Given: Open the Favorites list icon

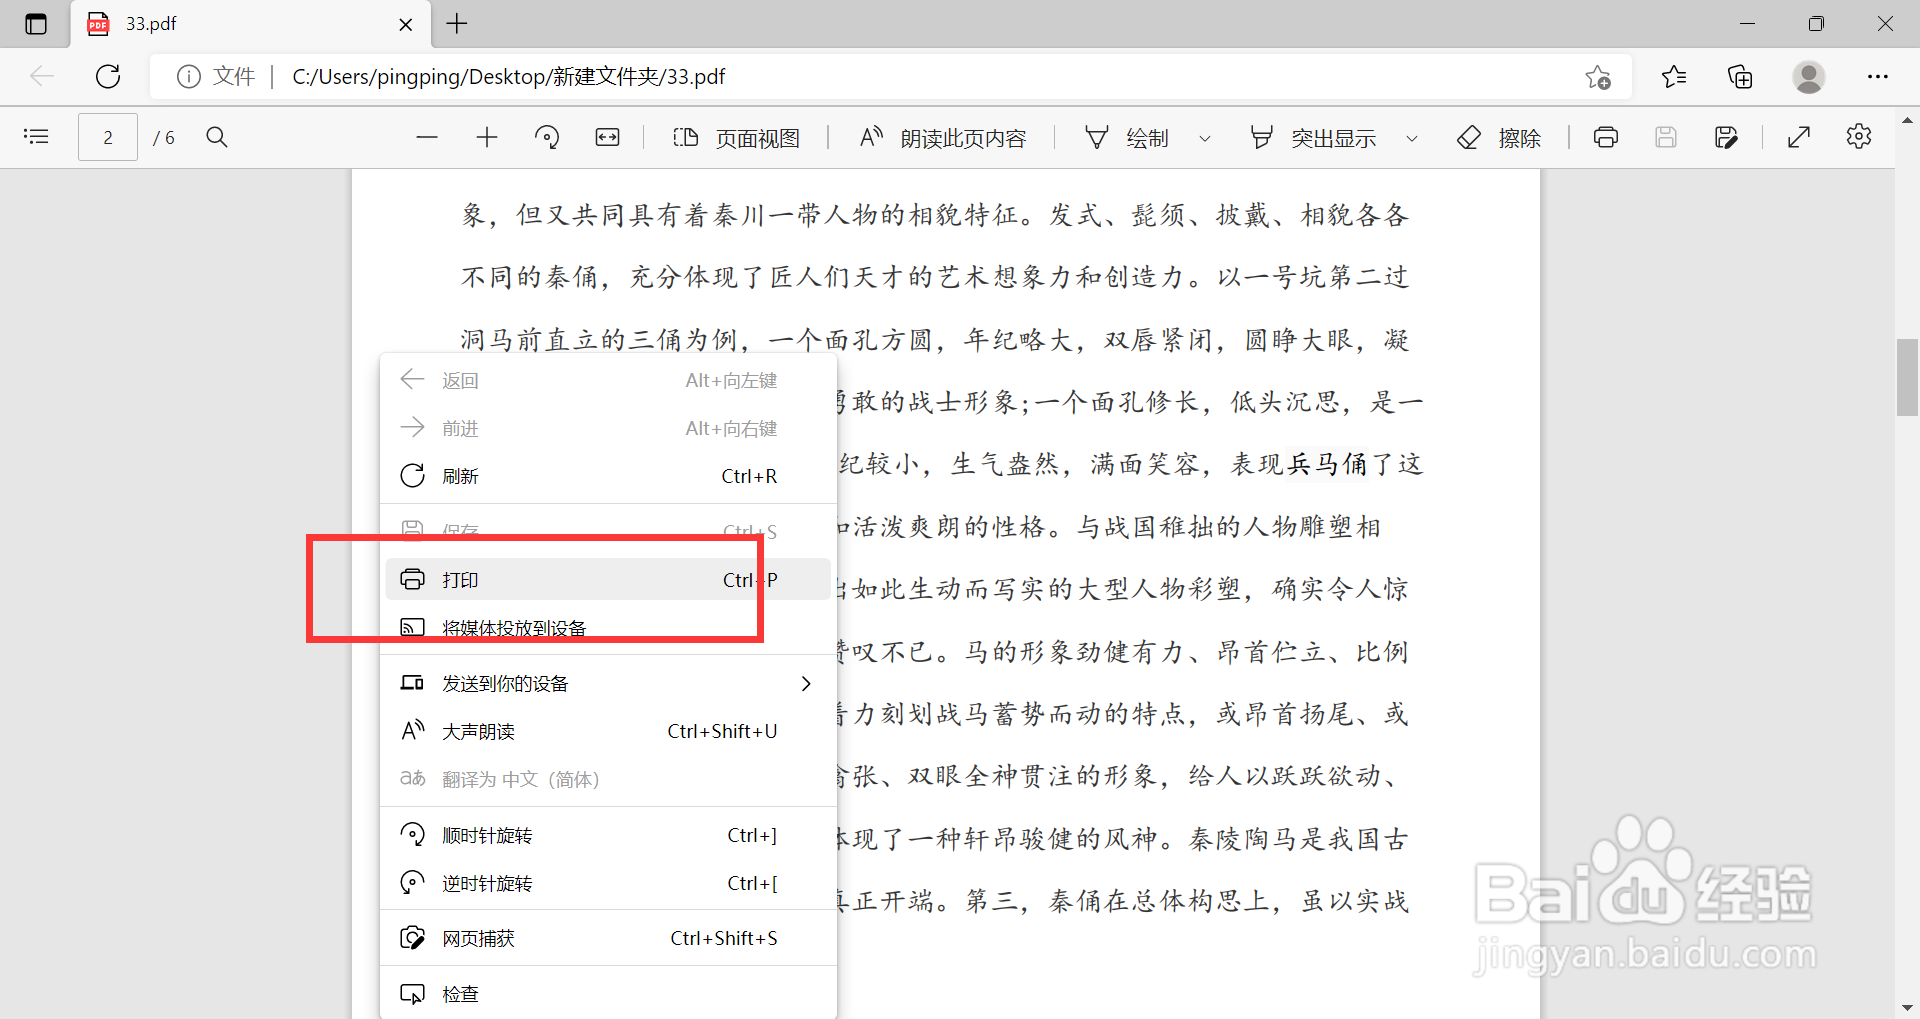Looking at the screenshot, I should (x=1673, y=77).
